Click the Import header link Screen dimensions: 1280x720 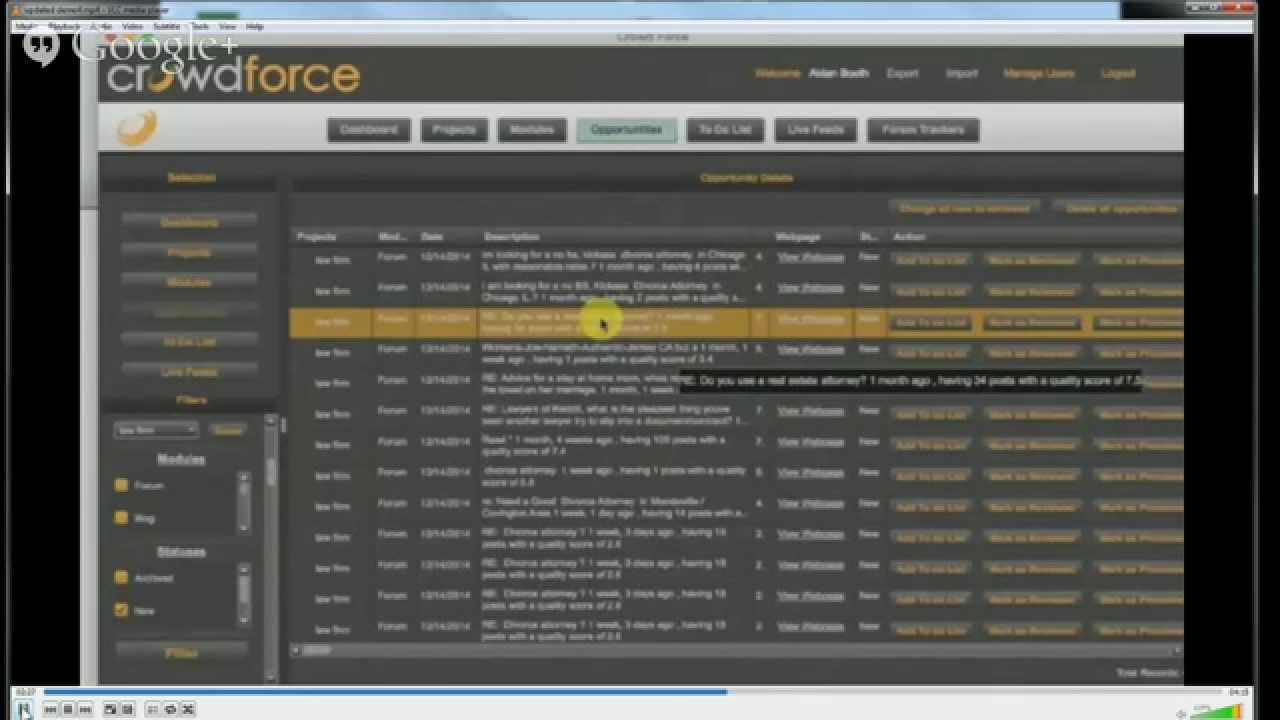click(961, 73)
